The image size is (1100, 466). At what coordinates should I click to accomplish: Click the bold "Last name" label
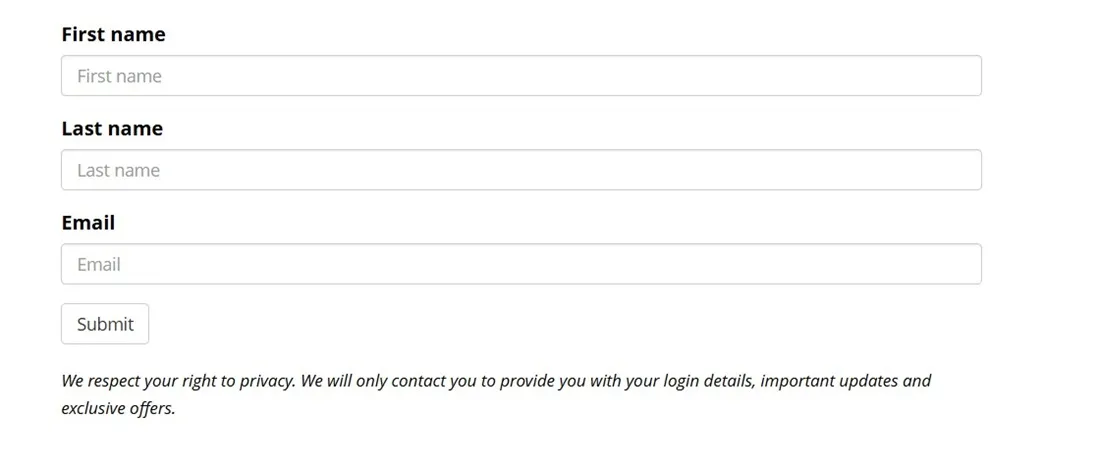112,129
